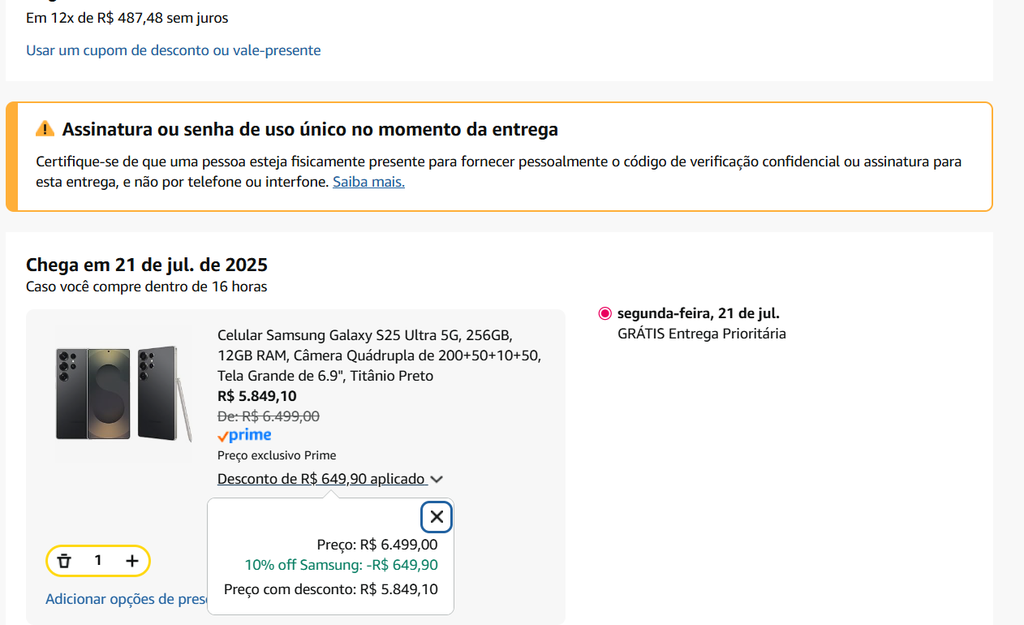Collapse the Desconto de R$ 649,90 aplicado dropdown
1024x625 pixels.
click(321, 479)
